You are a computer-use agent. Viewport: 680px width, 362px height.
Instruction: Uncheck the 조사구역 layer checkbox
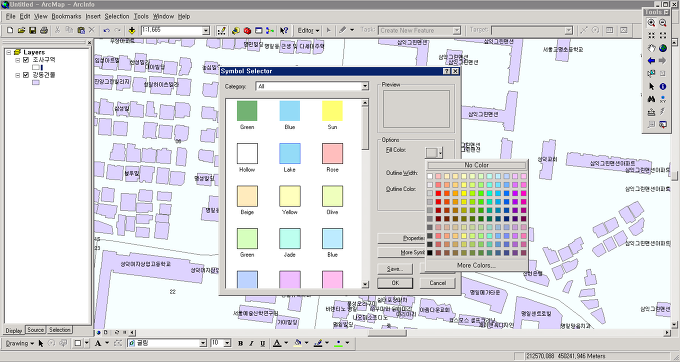(26, 60)
